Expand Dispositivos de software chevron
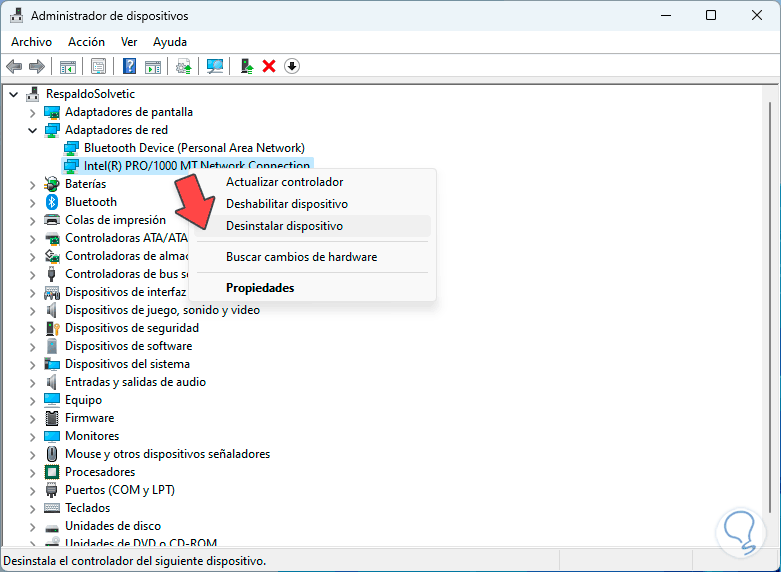 click(32, 347)
